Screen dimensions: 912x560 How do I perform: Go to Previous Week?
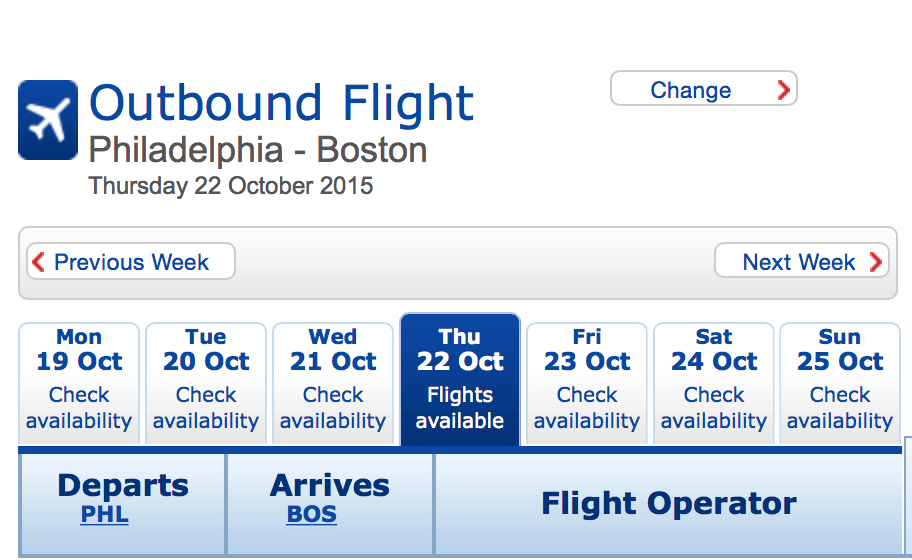click(131, 261)
